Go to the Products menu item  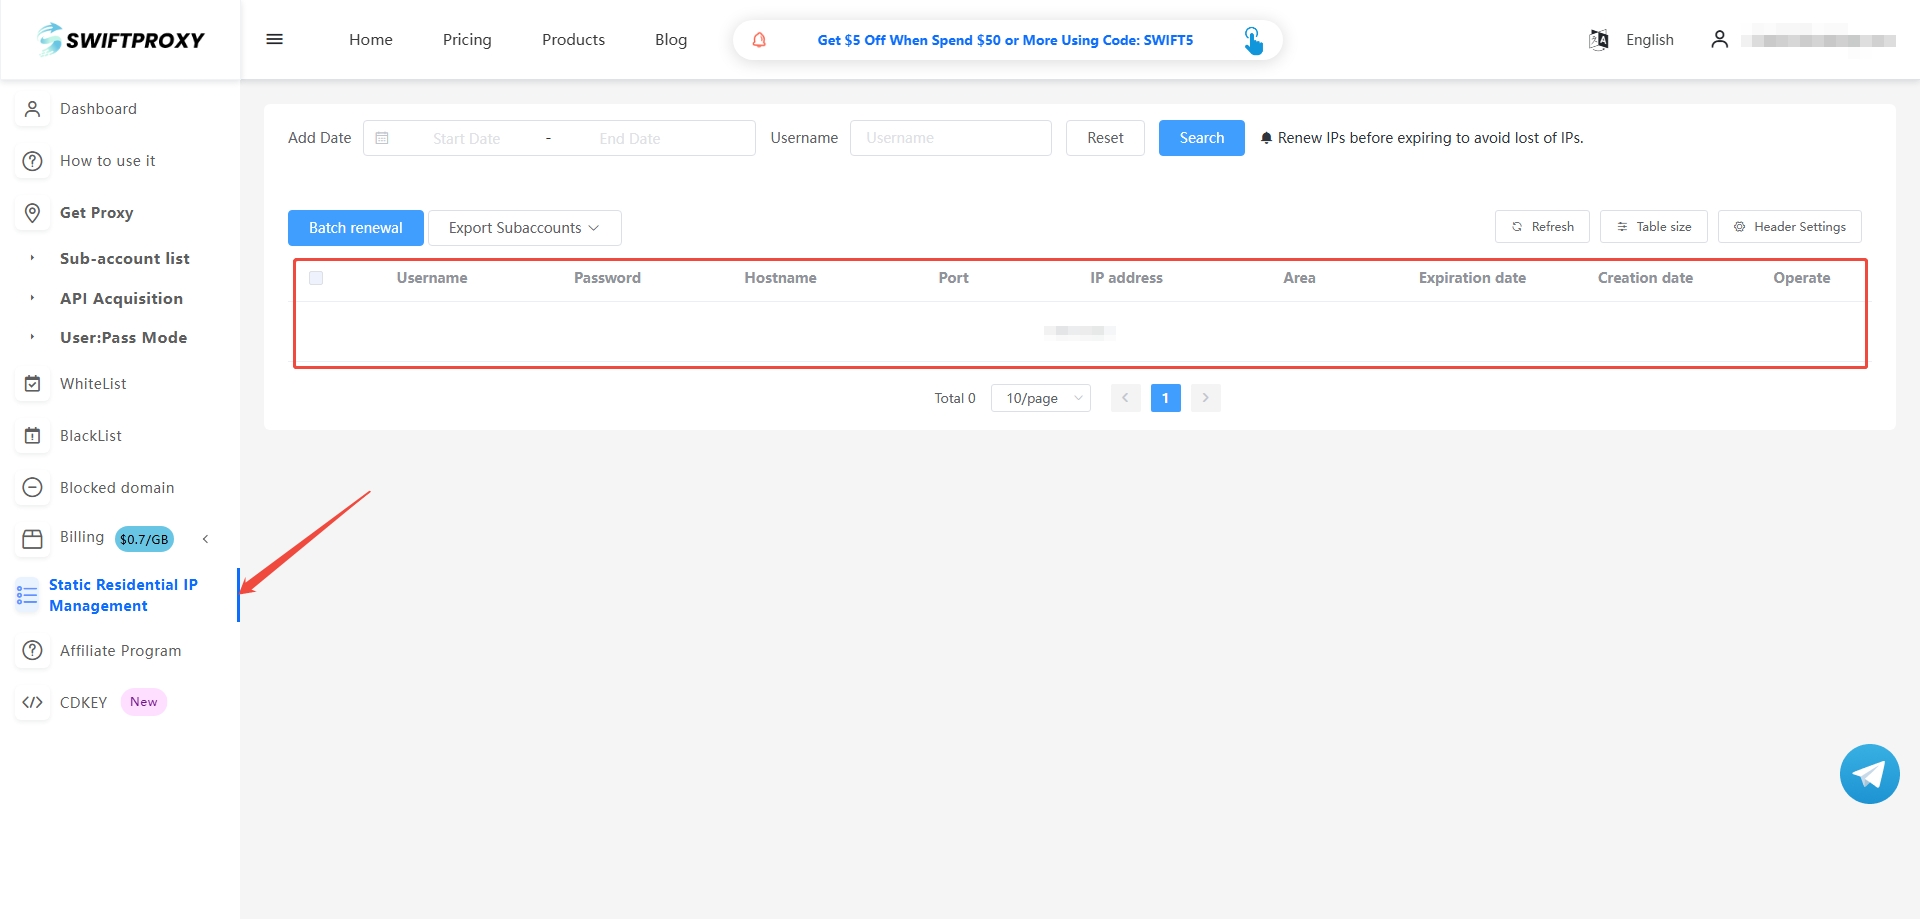(x=573, y=40)
